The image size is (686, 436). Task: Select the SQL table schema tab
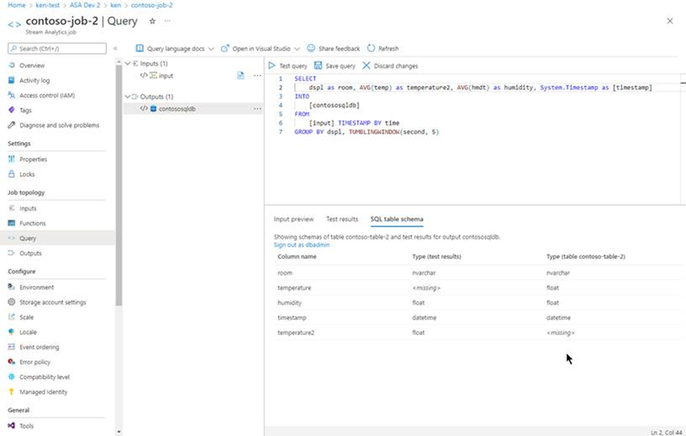396,219
